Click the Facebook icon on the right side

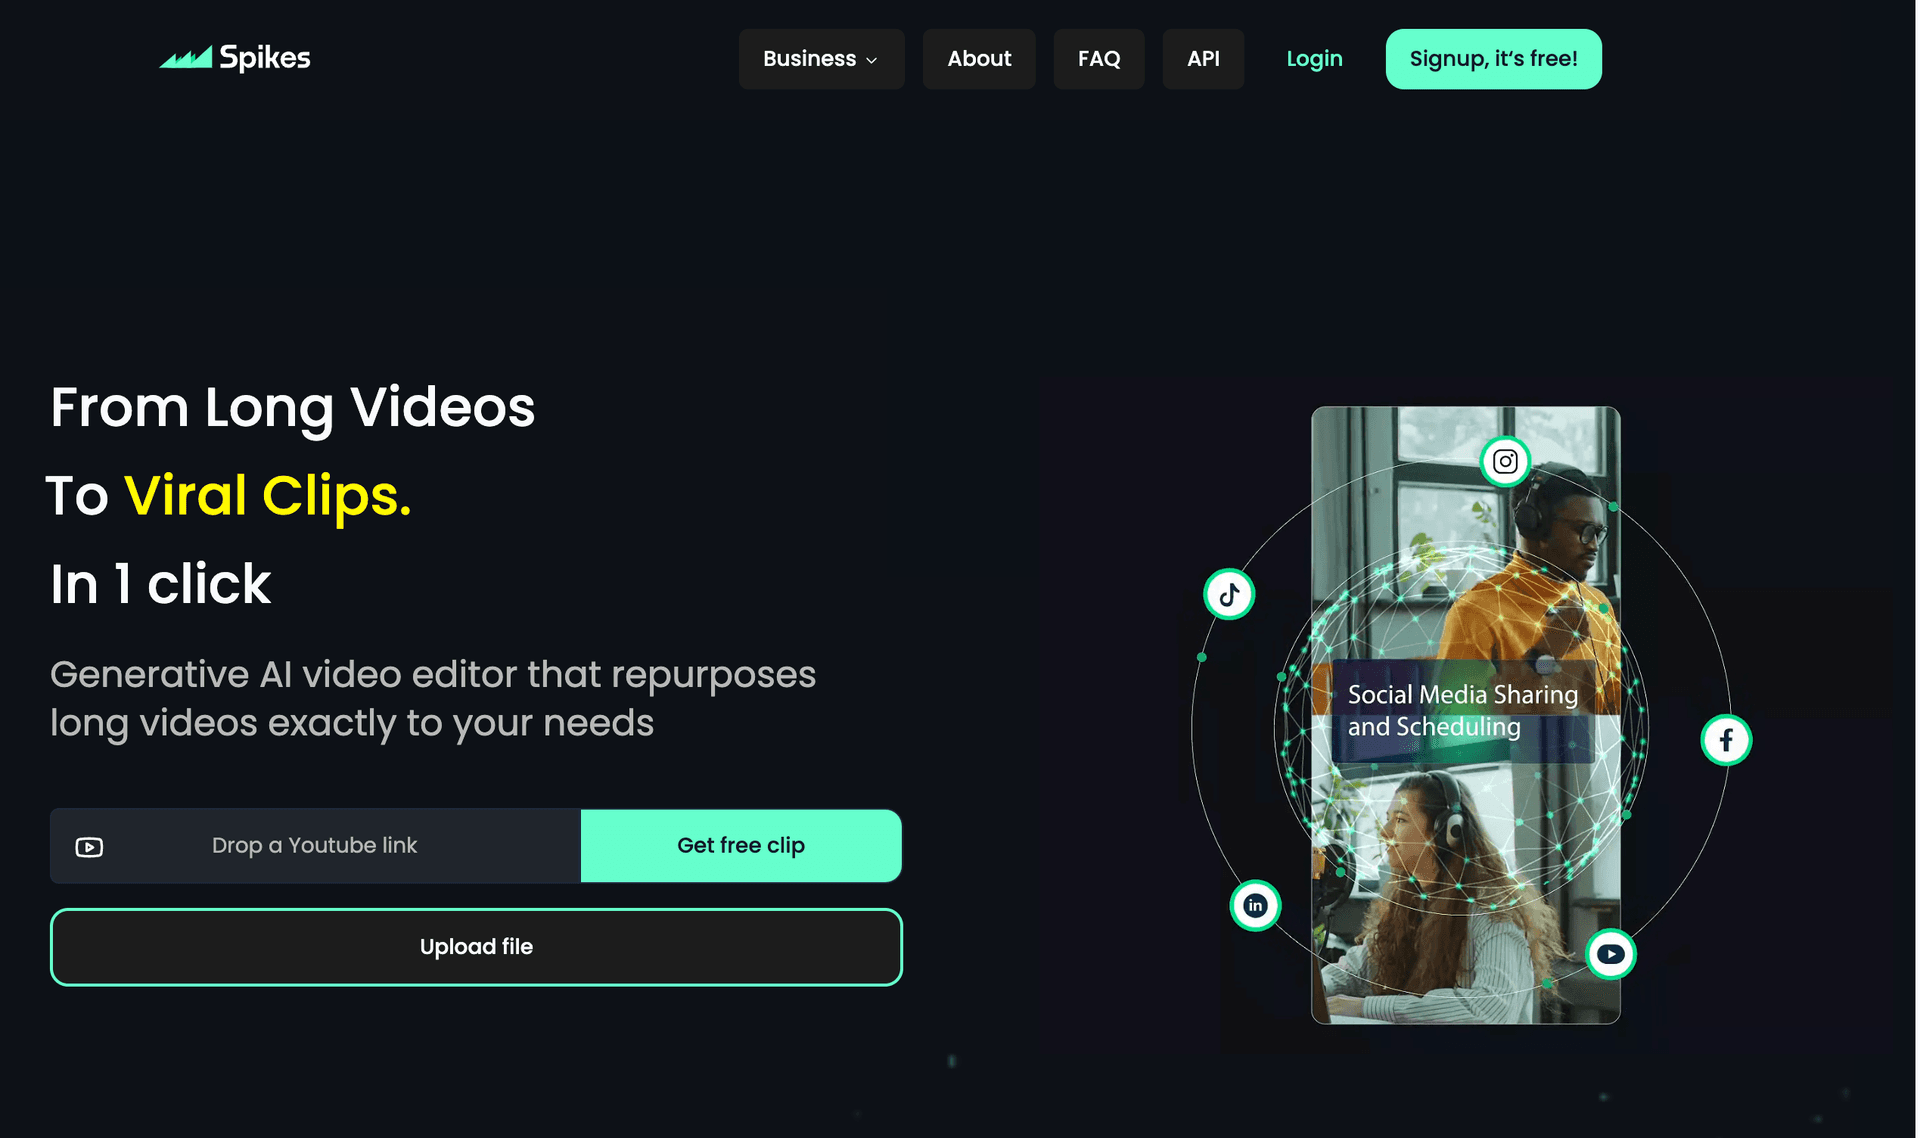pyautogui.click(x=1726, y=738)
